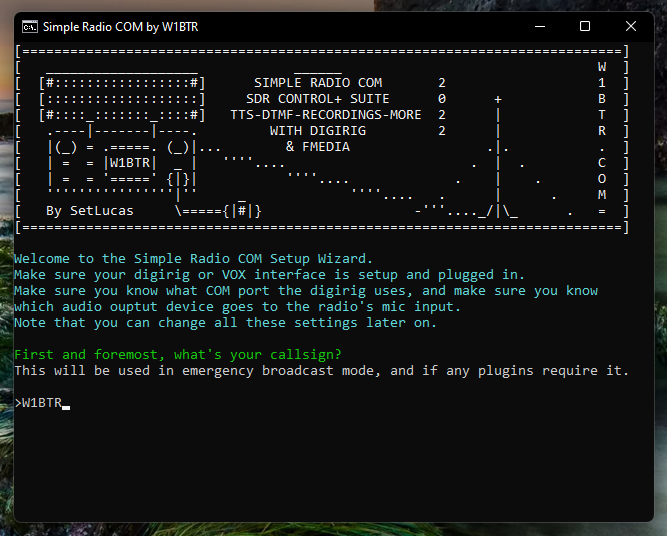Minimize the Simple Radio COM window
The height and width of the screenshot is (536, 667).
[x=540, y=26]
